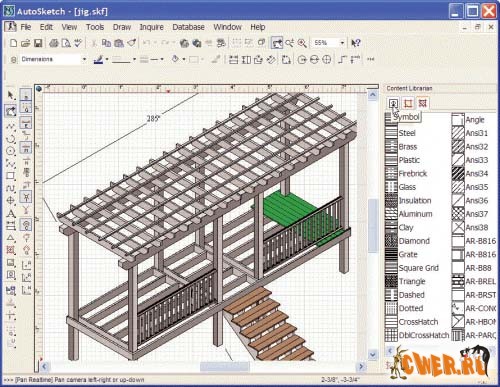This screenshot has width=500, height=387.
Task: Select the arrow Select tool
Action: point(11,95)
